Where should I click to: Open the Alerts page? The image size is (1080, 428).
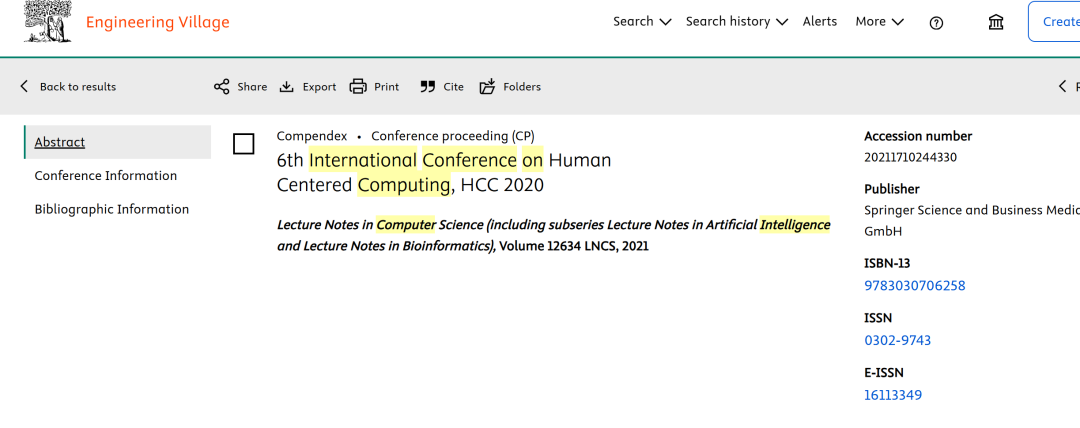(x=820, y=21)
